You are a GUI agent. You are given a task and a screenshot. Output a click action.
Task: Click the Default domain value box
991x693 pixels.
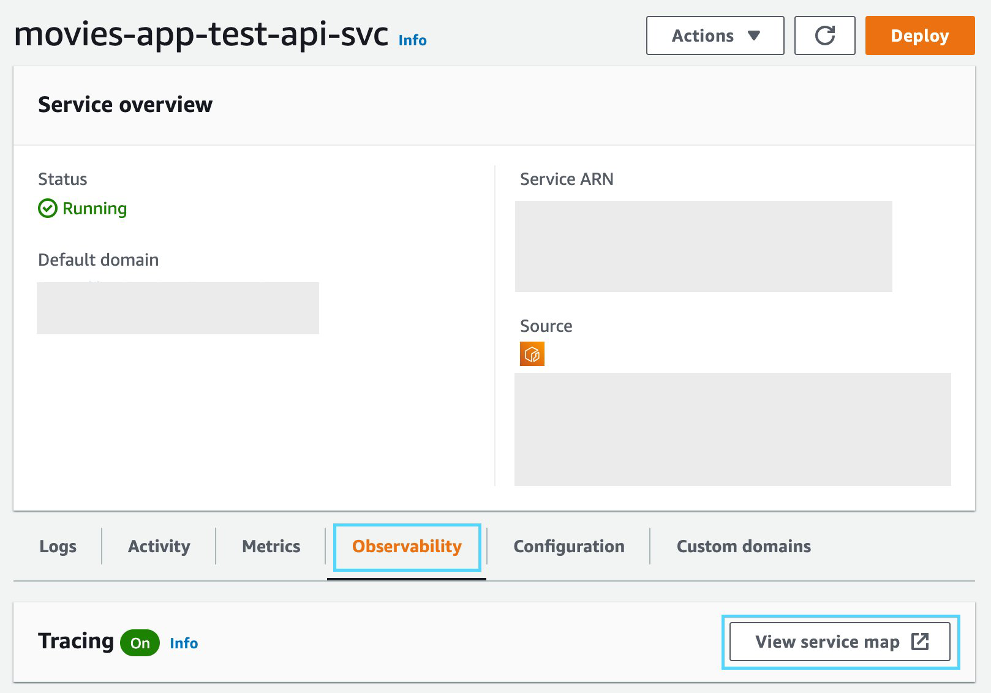coord(178,308)
